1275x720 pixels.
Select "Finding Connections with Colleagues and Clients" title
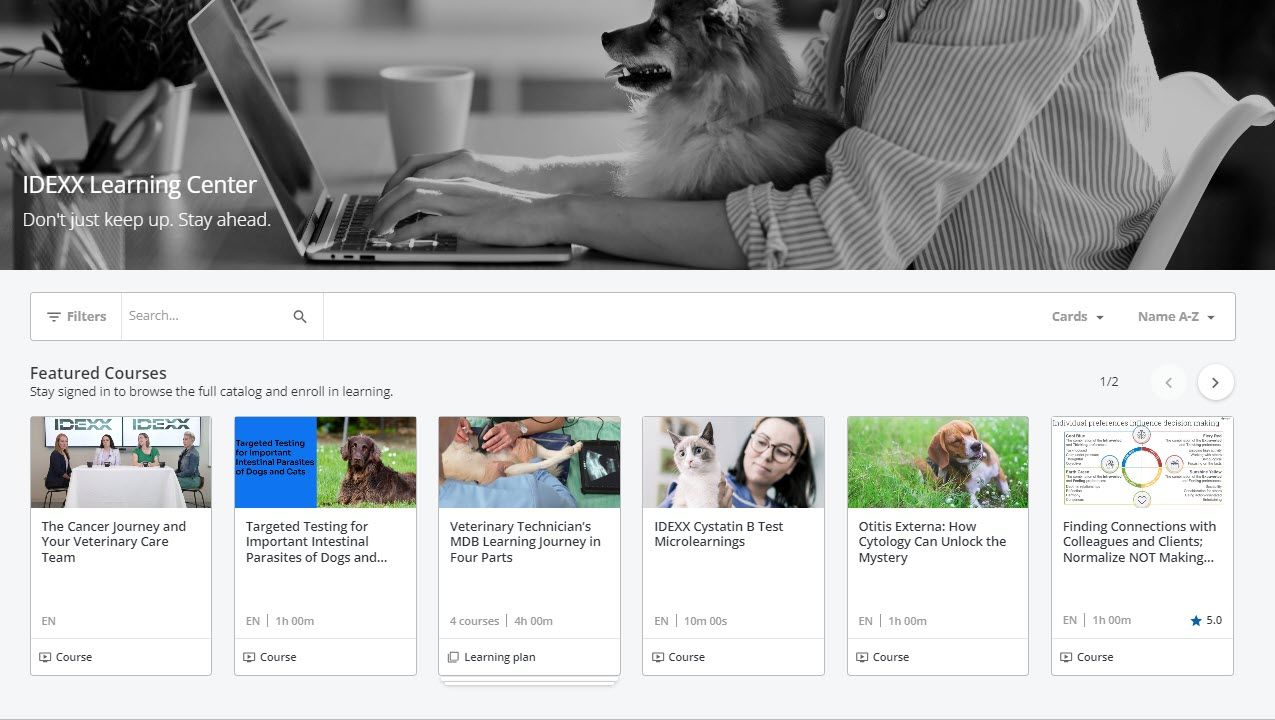(x=1139, y=542)
